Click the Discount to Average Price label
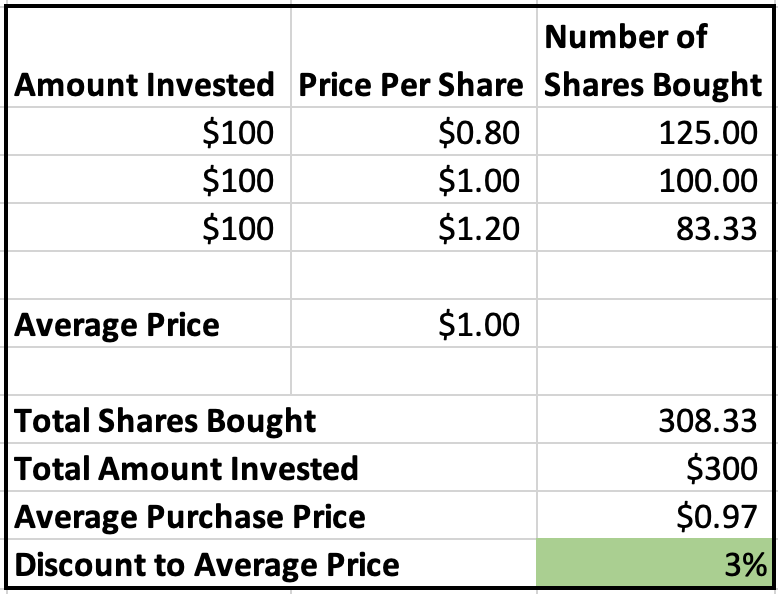This screenshot has width=778, height=594. coord(206,564)
